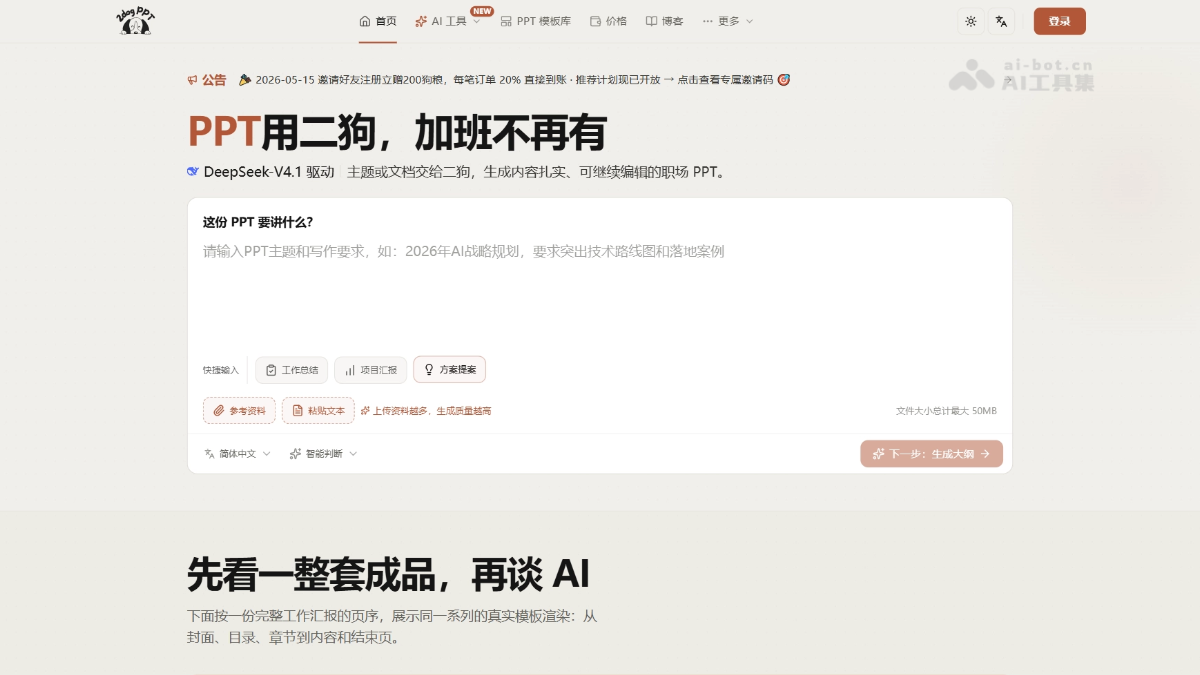Select the 方案提案 quick input chip
This screenshot has width=1200, height=675.
(449, 370)
